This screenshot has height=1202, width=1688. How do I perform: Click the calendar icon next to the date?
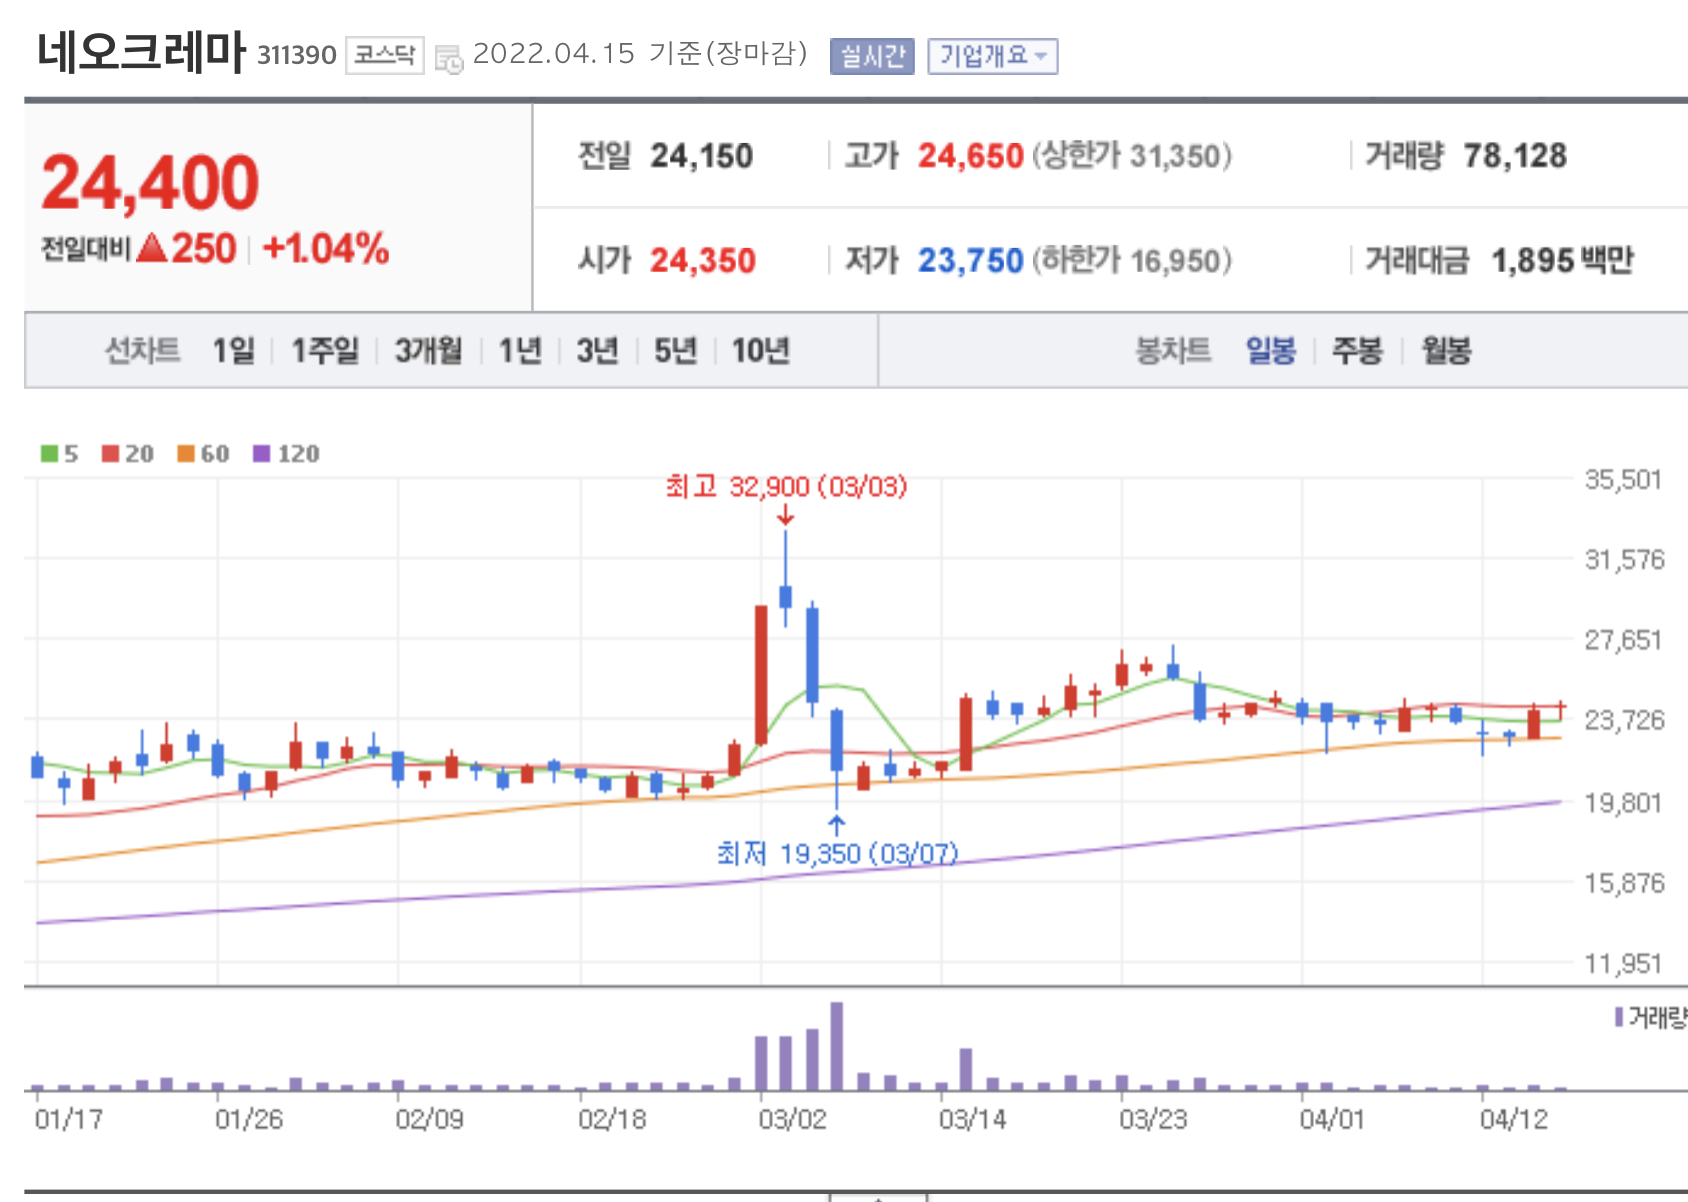click(x=449, y=58)
